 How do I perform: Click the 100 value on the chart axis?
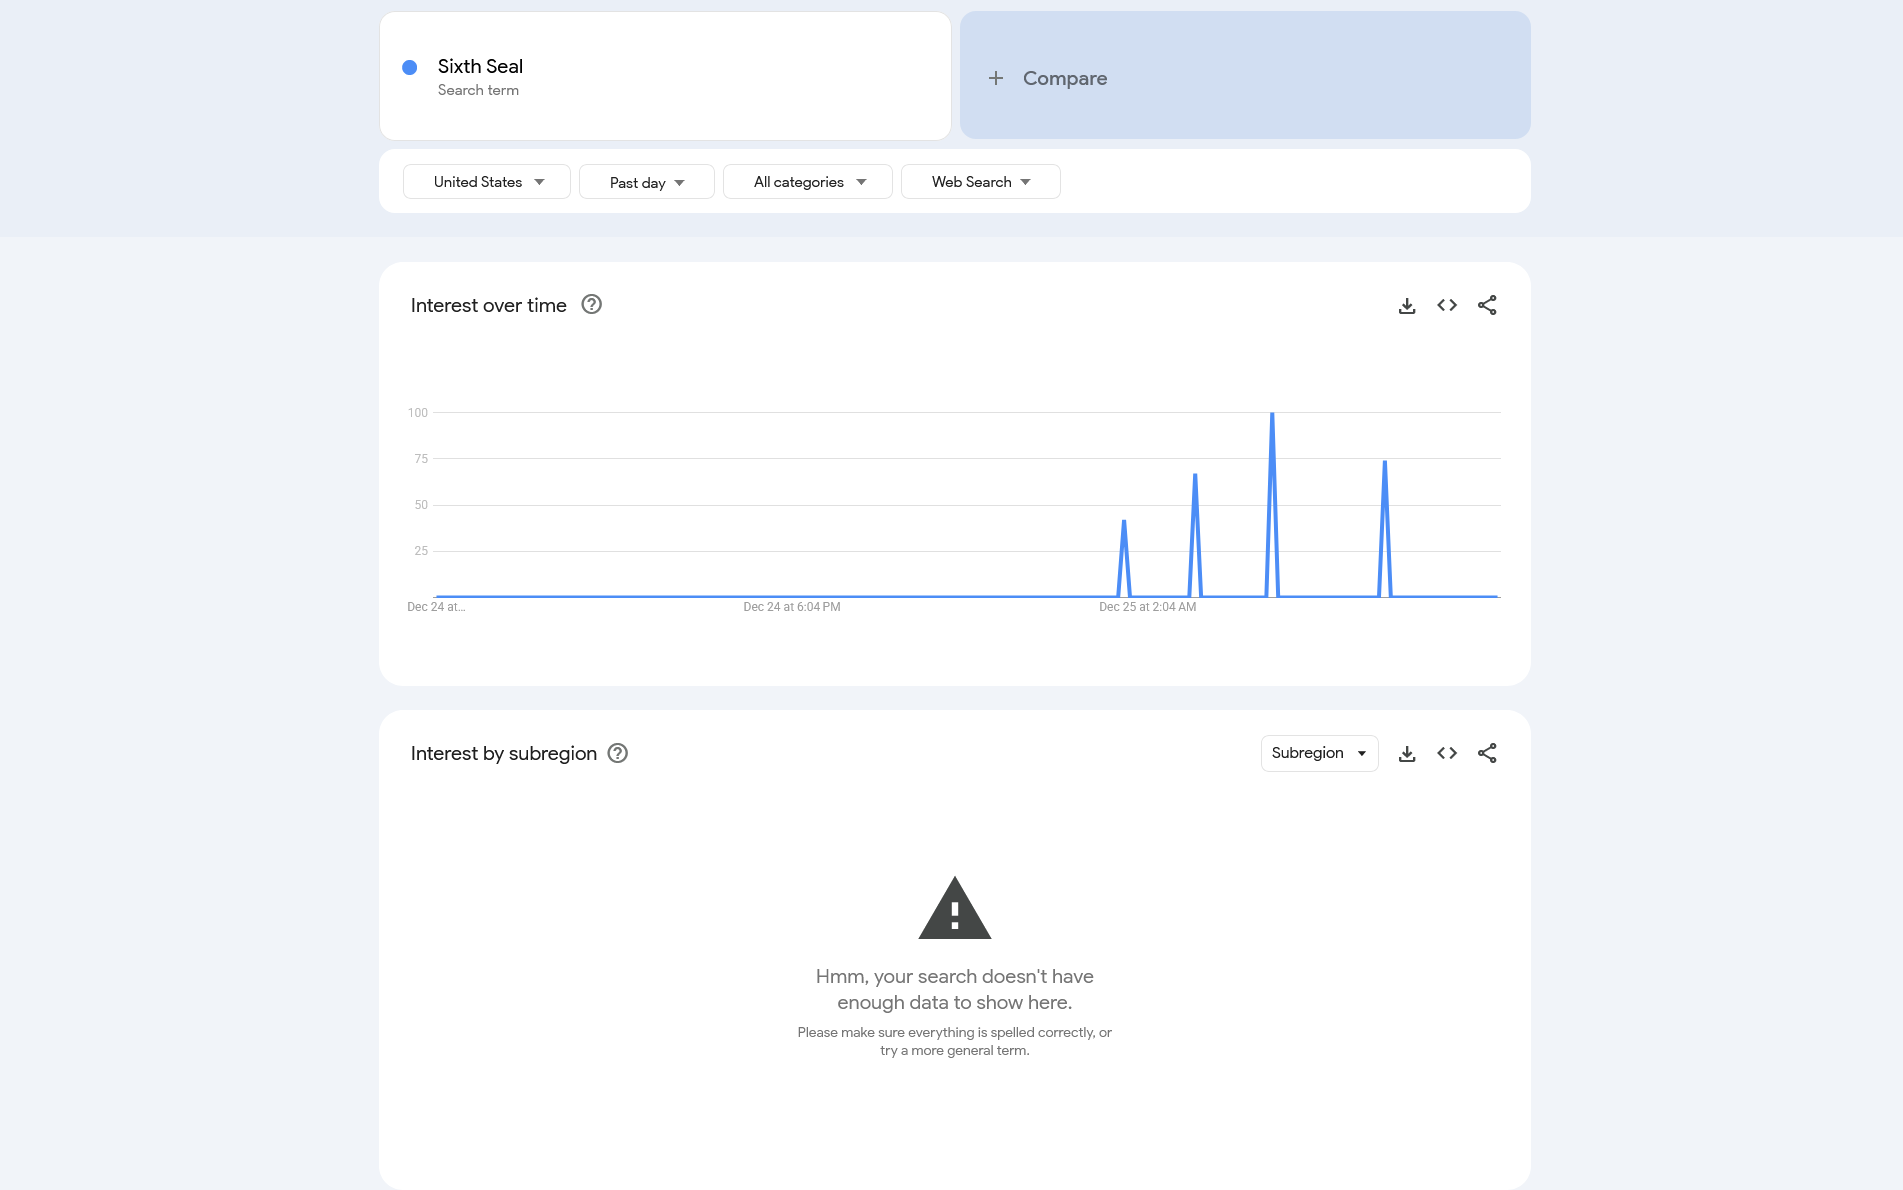pos(418,413)
